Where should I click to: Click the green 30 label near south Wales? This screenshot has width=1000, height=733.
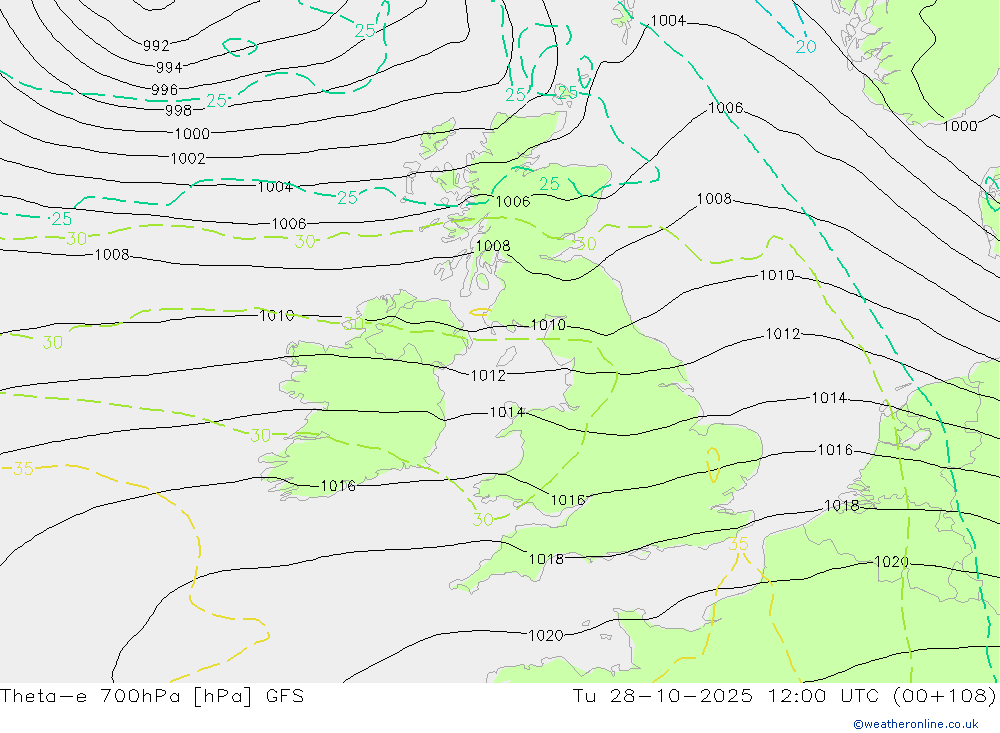tap(483, 520)
